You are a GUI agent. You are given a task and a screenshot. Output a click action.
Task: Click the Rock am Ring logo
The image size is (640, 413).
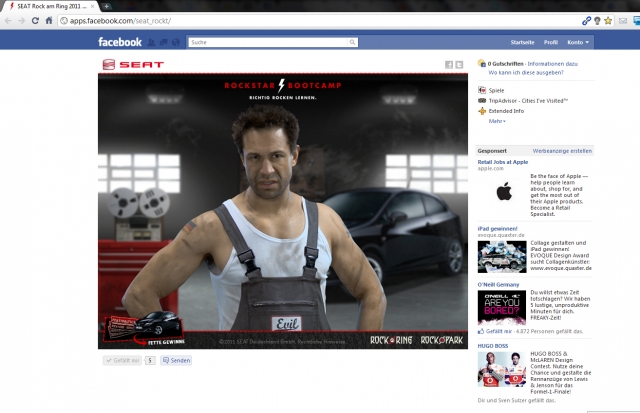coord(391,340)
